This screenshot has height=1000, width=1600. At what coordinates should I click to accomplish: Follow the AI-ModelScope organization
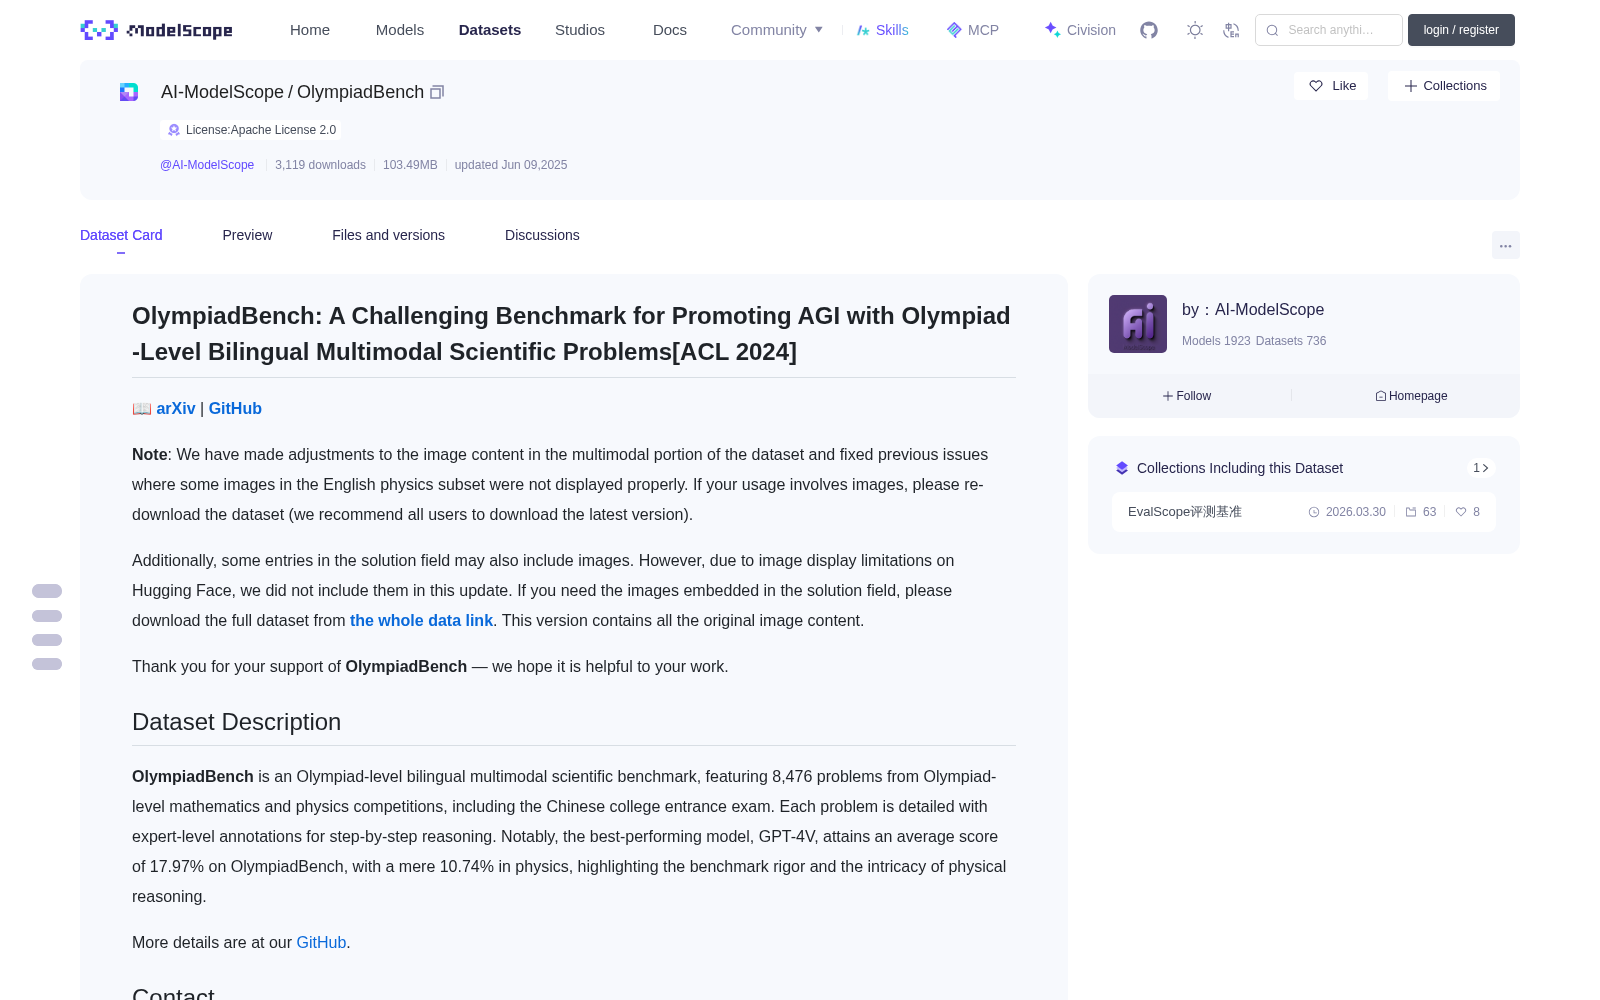click(1187, 396)
